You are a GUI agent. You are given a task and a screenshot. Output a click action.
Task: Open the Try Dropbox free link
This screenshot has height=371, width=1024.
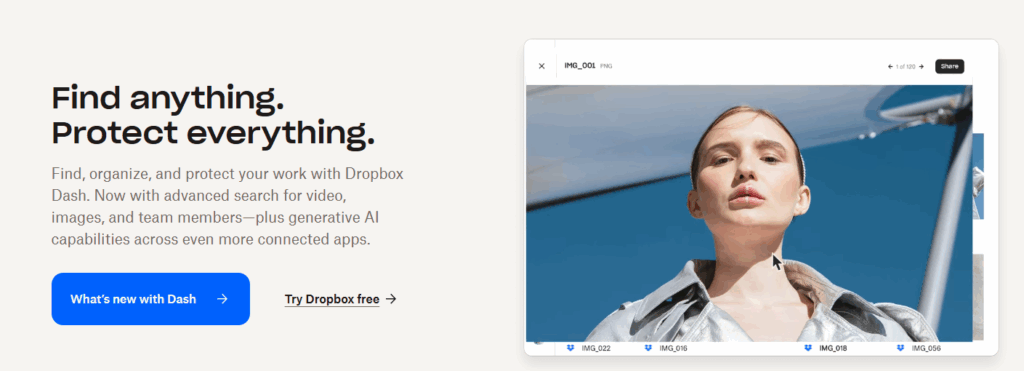[x=340, y=299]
